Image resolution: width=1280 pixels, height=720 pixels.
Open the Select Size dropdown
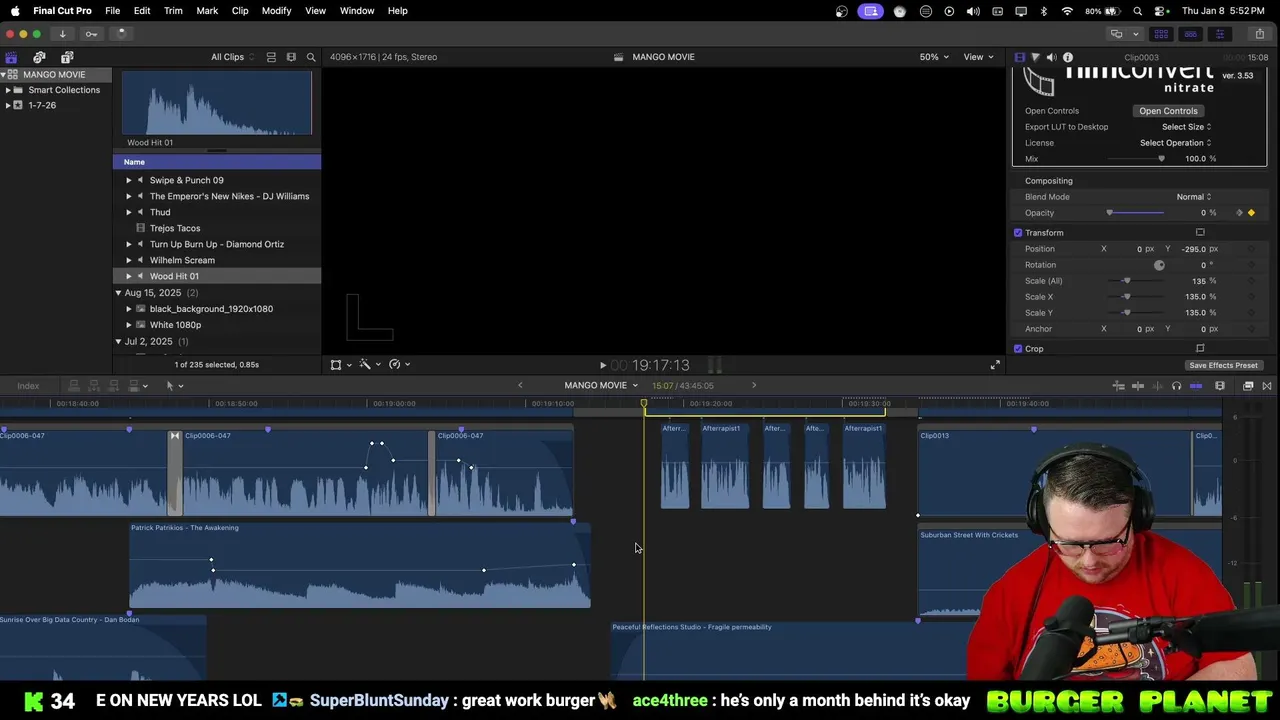pos(1186,127)
